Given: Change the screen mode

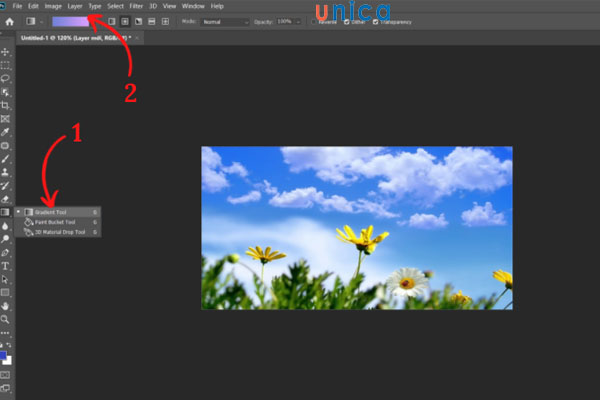Looking at the screenshot, I should pyautogui.click(x=5, y=388).
